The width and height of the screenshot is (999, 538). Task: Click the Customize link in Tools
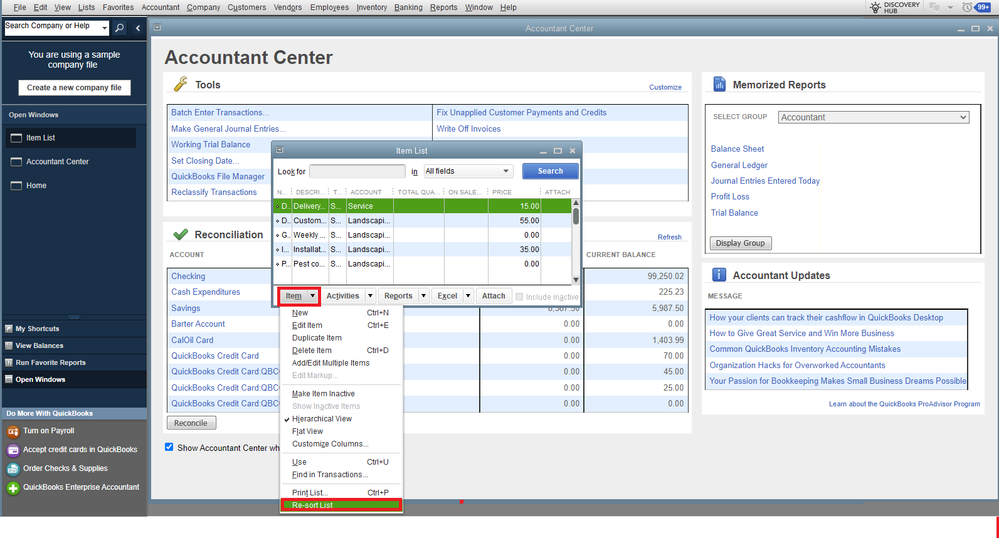[665, 87]
